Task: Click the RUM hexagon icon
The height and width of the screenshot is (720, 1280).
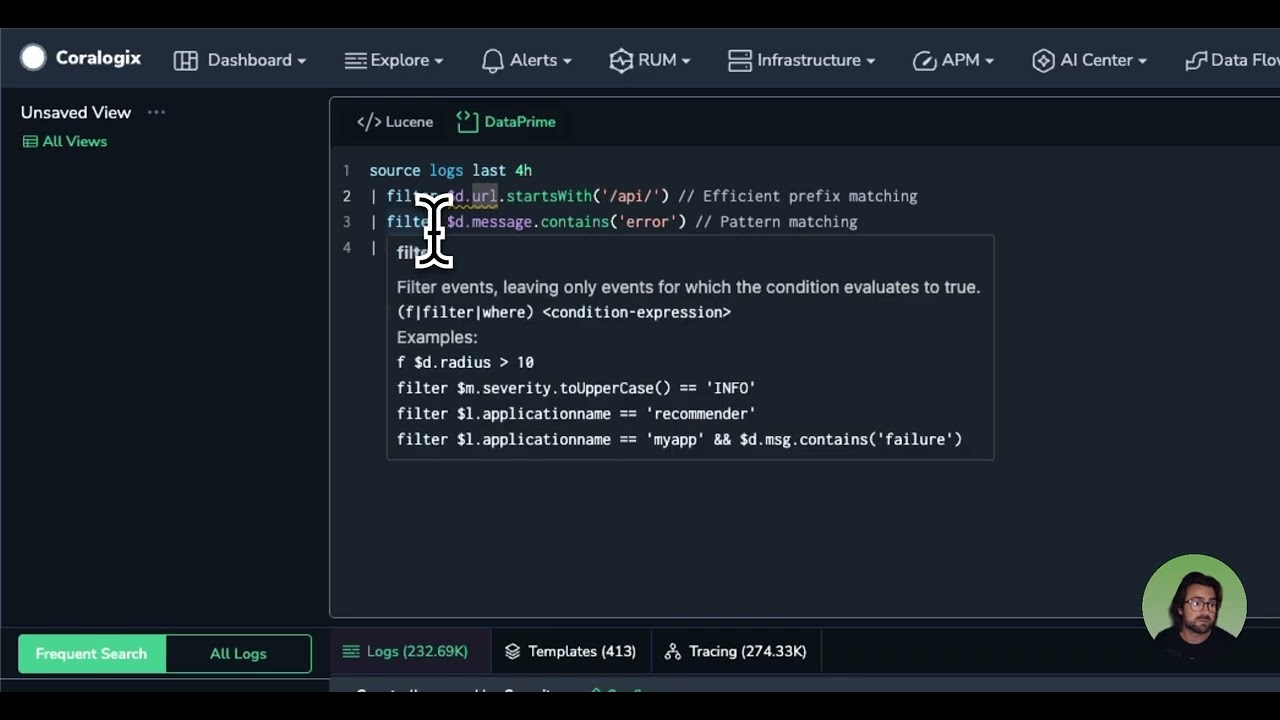Action: click(x=621, y=60)
